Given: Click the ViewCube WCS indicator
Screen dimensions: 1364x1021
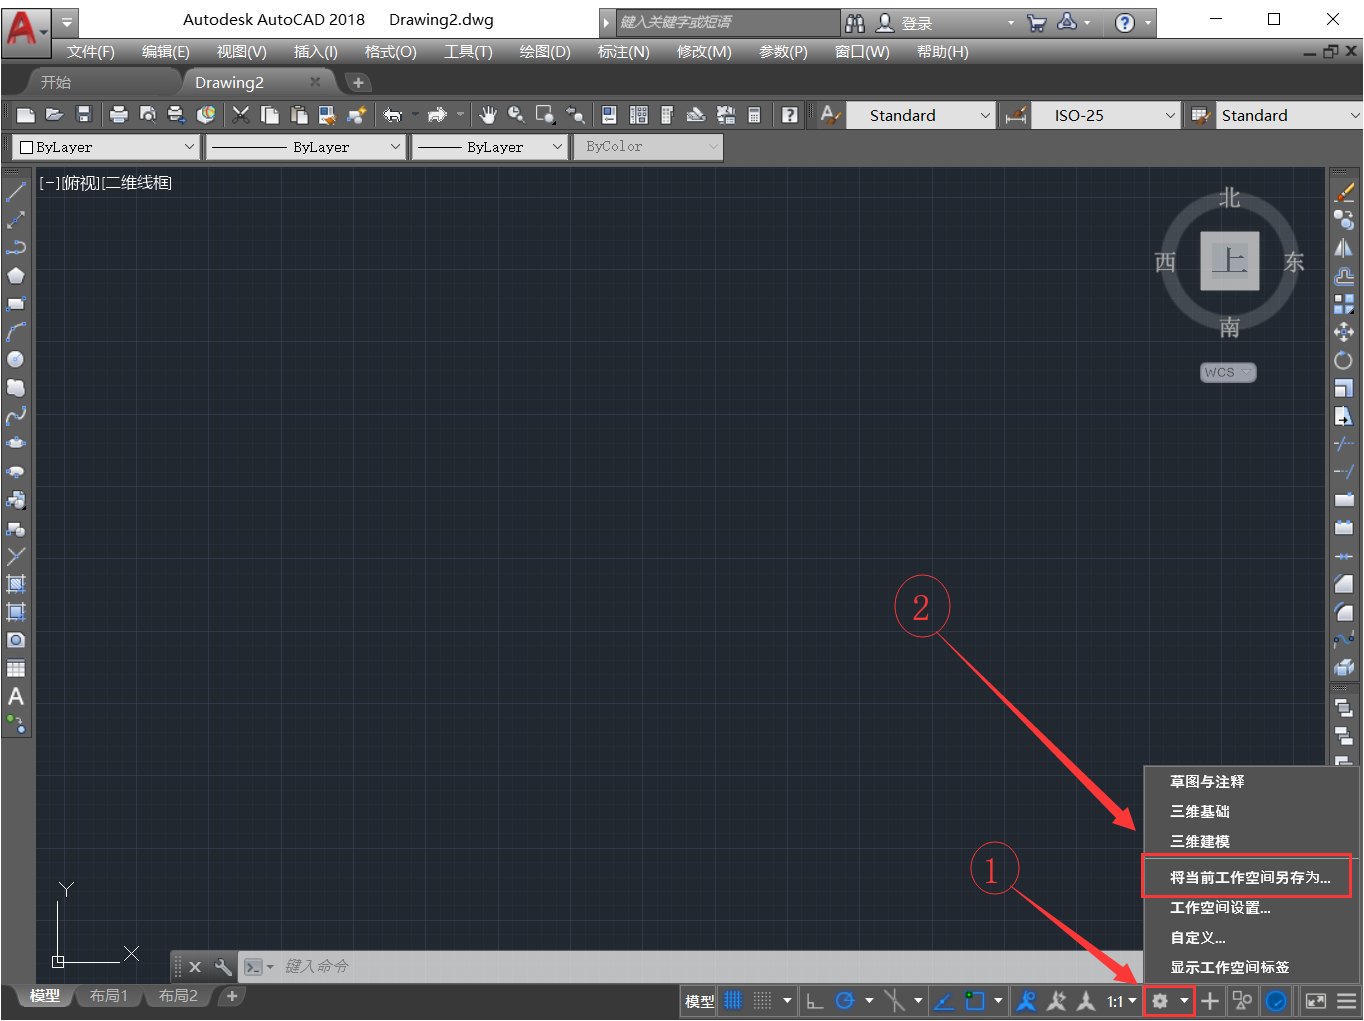Looking at the screenshot, I should [1227, 371].
